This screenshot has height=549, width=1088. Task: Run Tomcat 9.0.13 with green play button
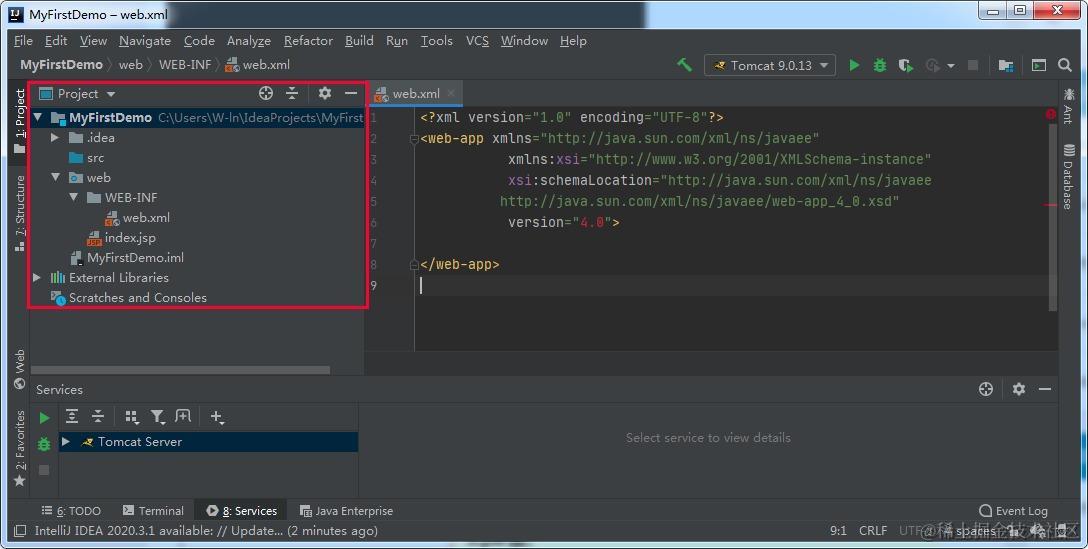854,65
